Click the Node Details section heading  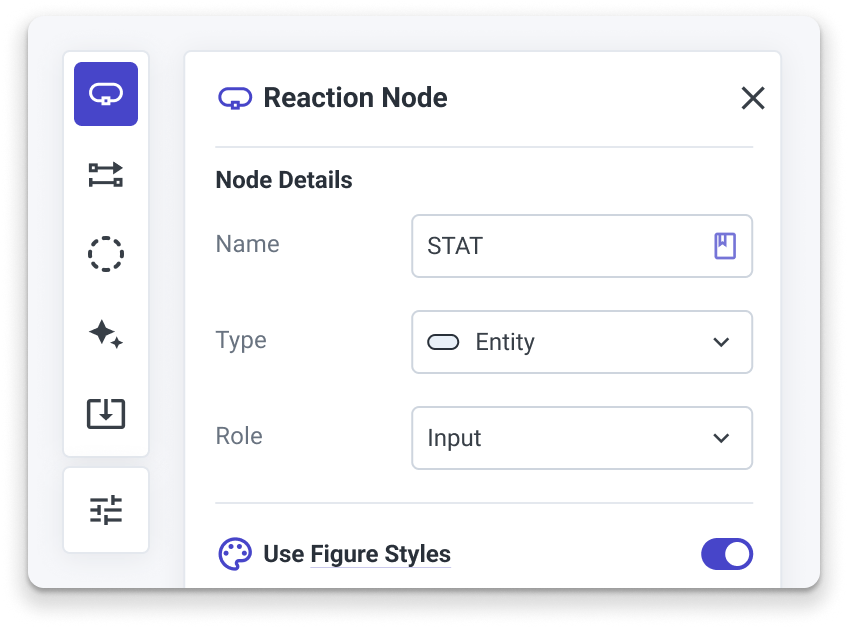click(284, 180)
